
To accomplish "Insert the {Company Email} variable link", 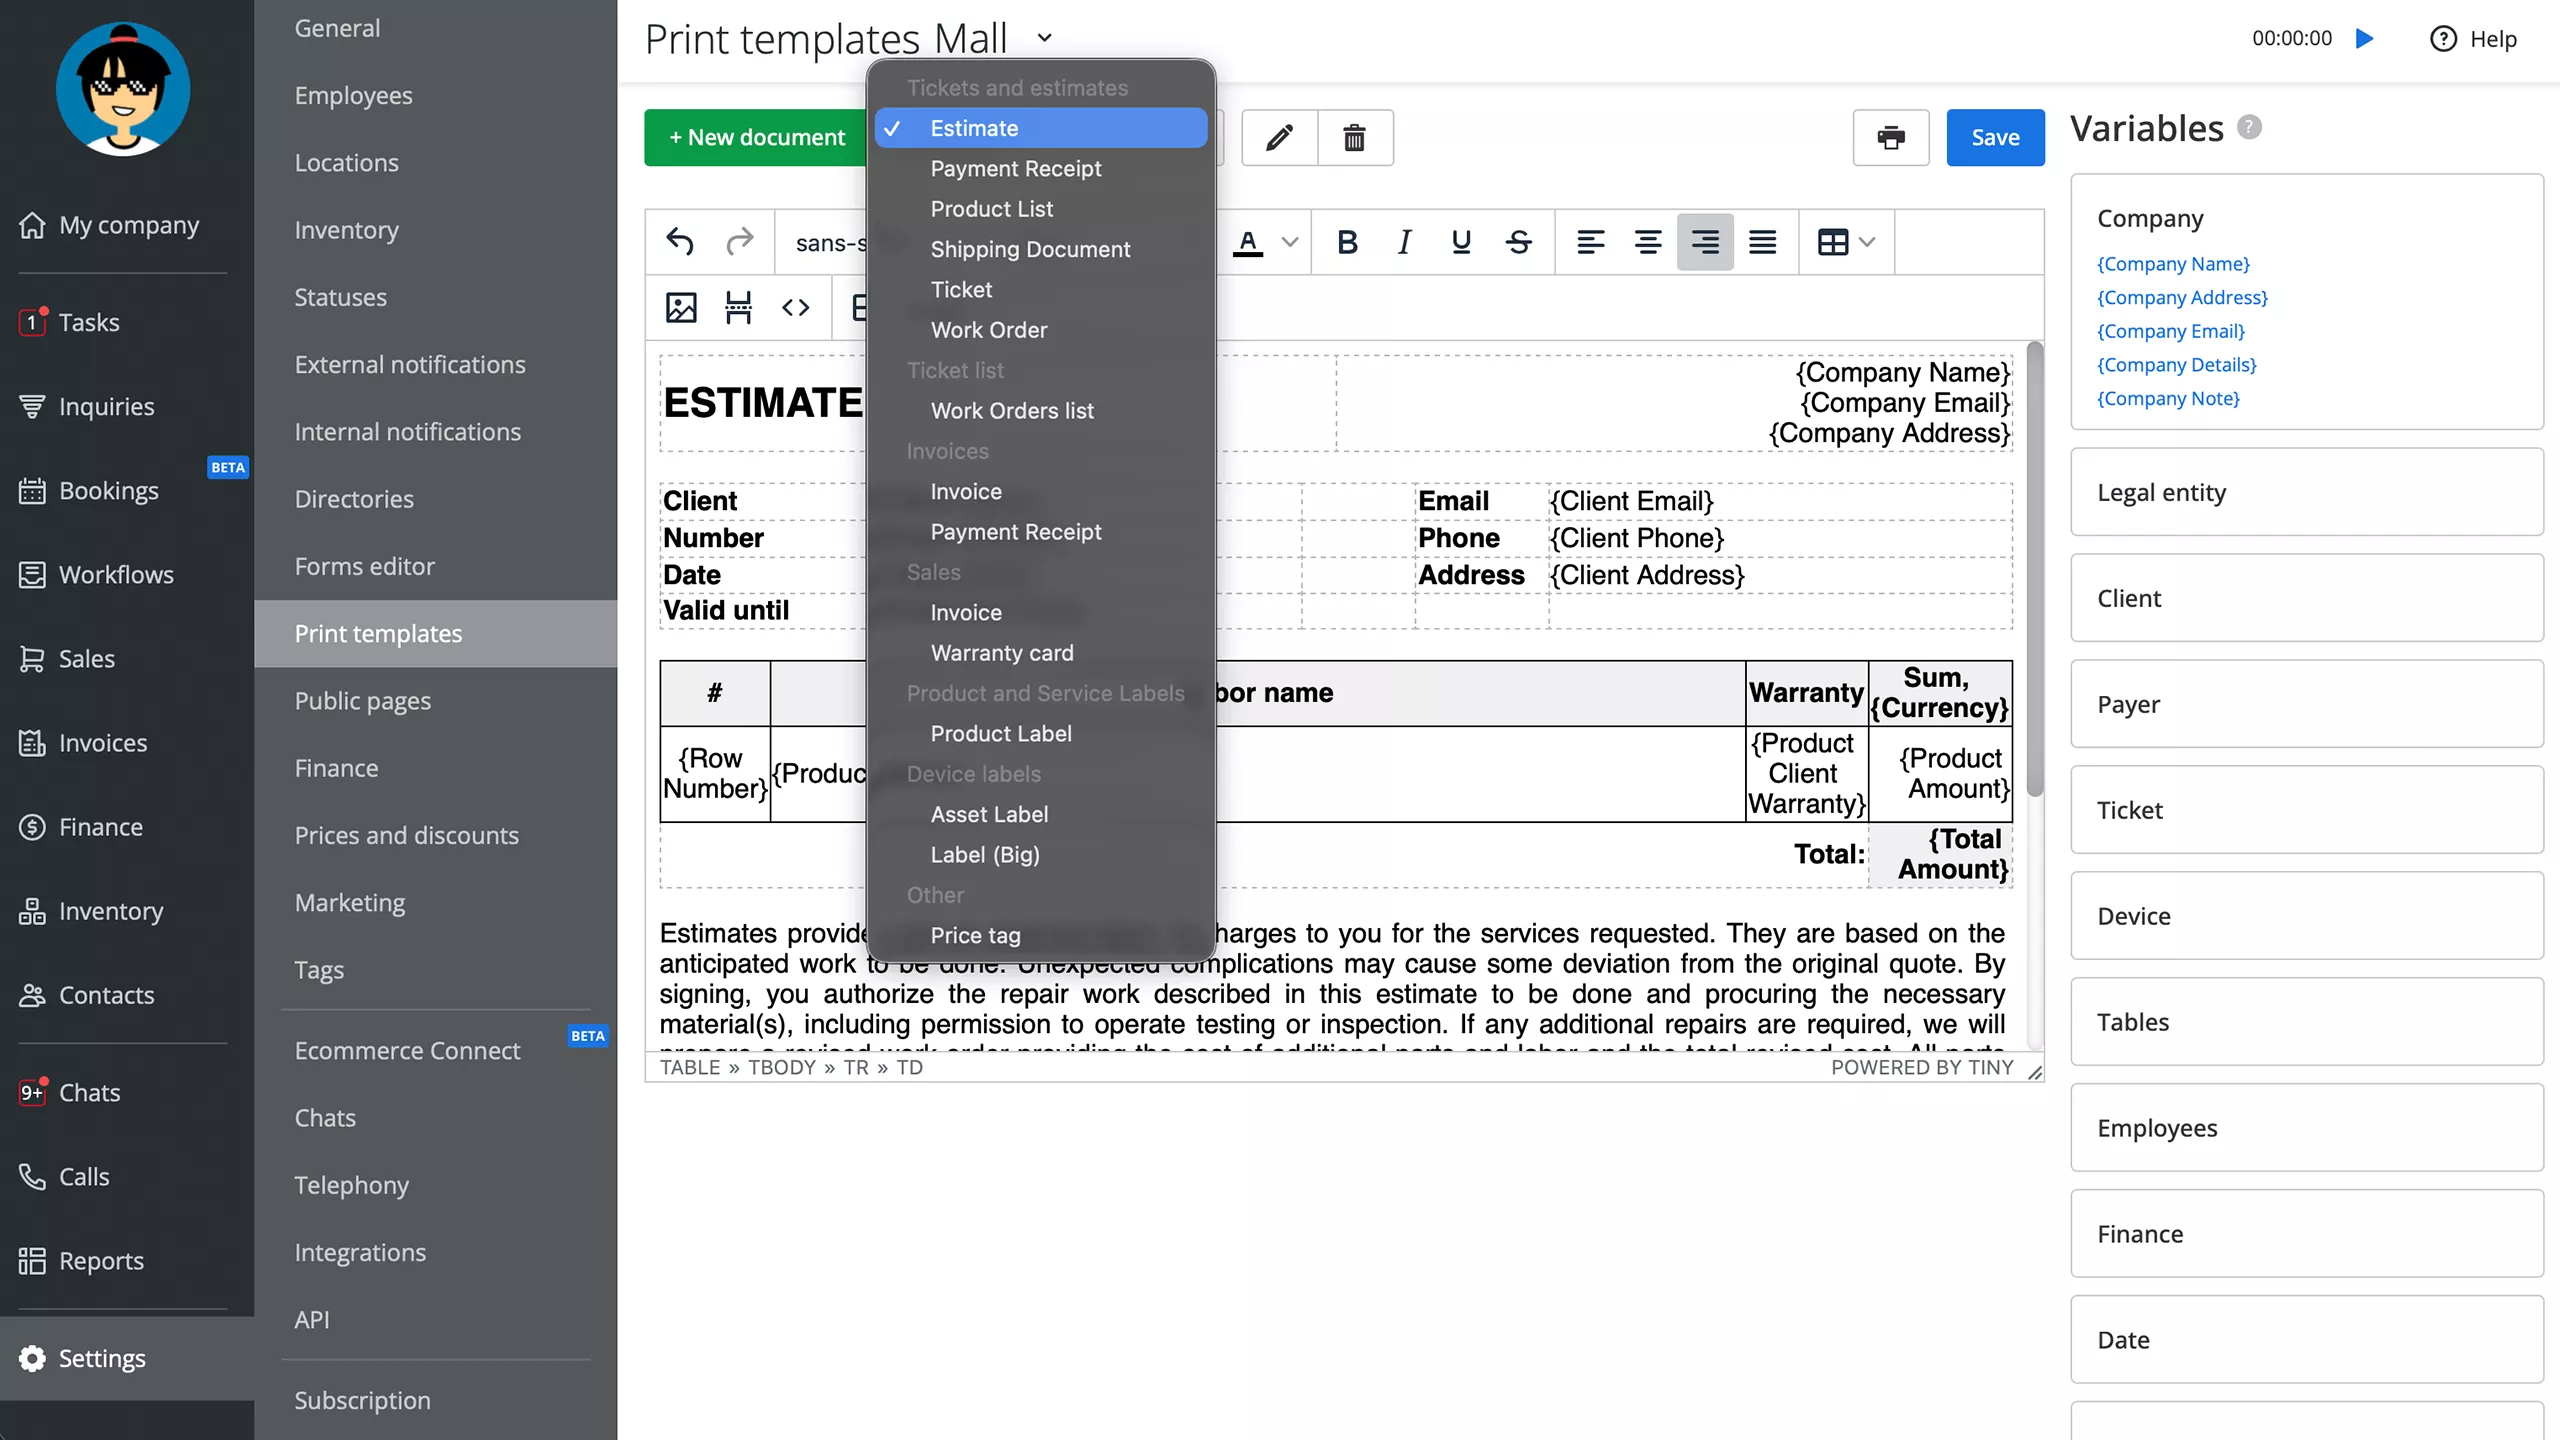I will [x=2170, y=331].
